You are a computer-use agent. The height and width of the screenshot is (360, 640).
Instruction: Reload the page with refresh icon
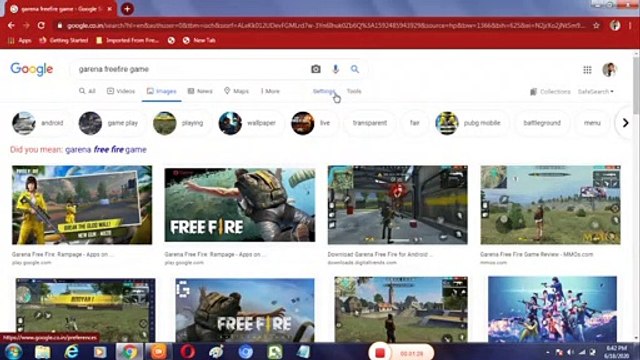click(41, 26)
